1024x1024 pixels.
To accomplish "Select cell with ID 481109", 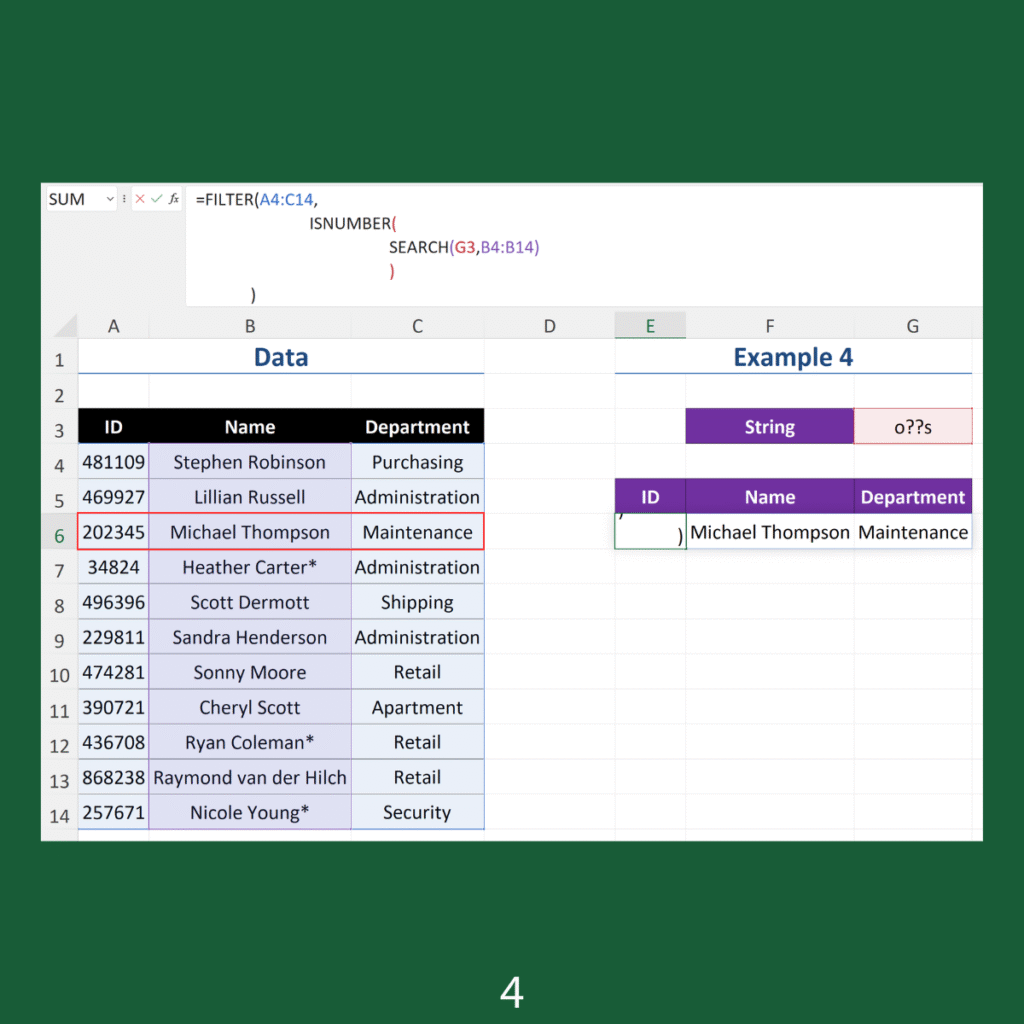I will coord(113,462).
